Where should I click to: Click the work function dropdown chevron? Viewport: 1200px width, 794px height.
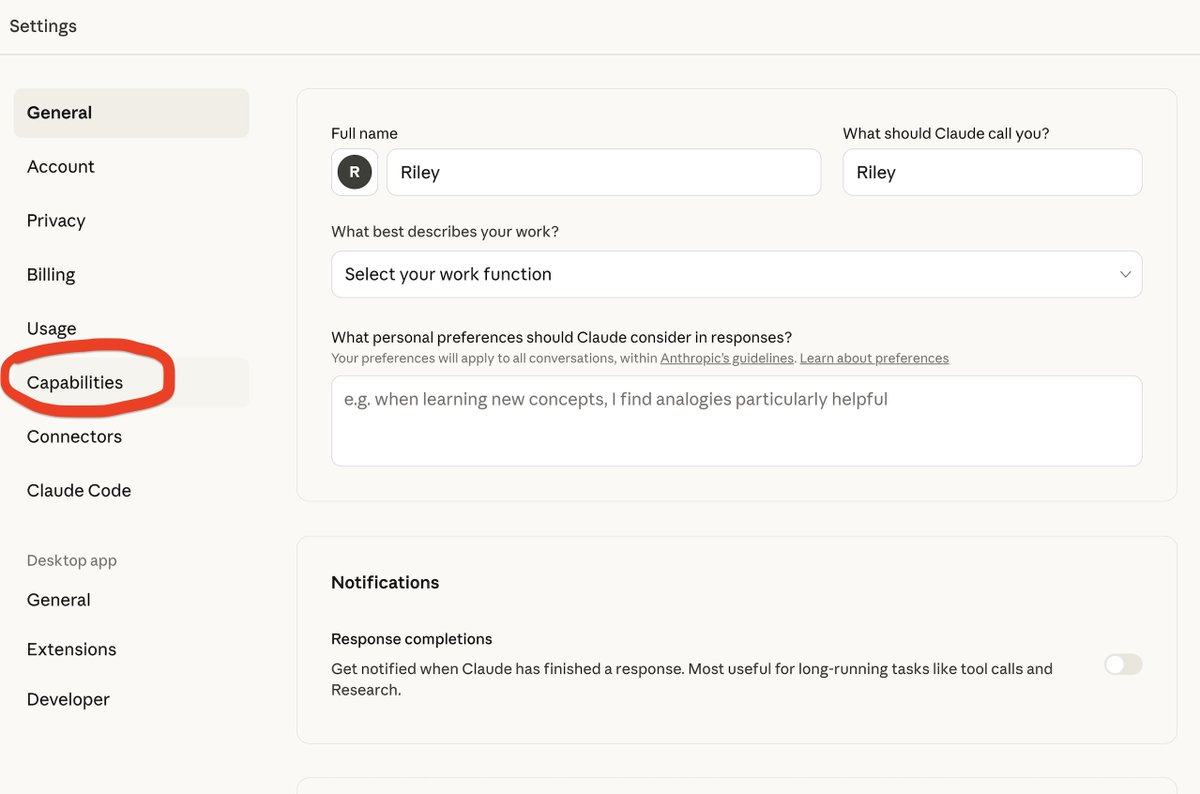click(1125, 274)
